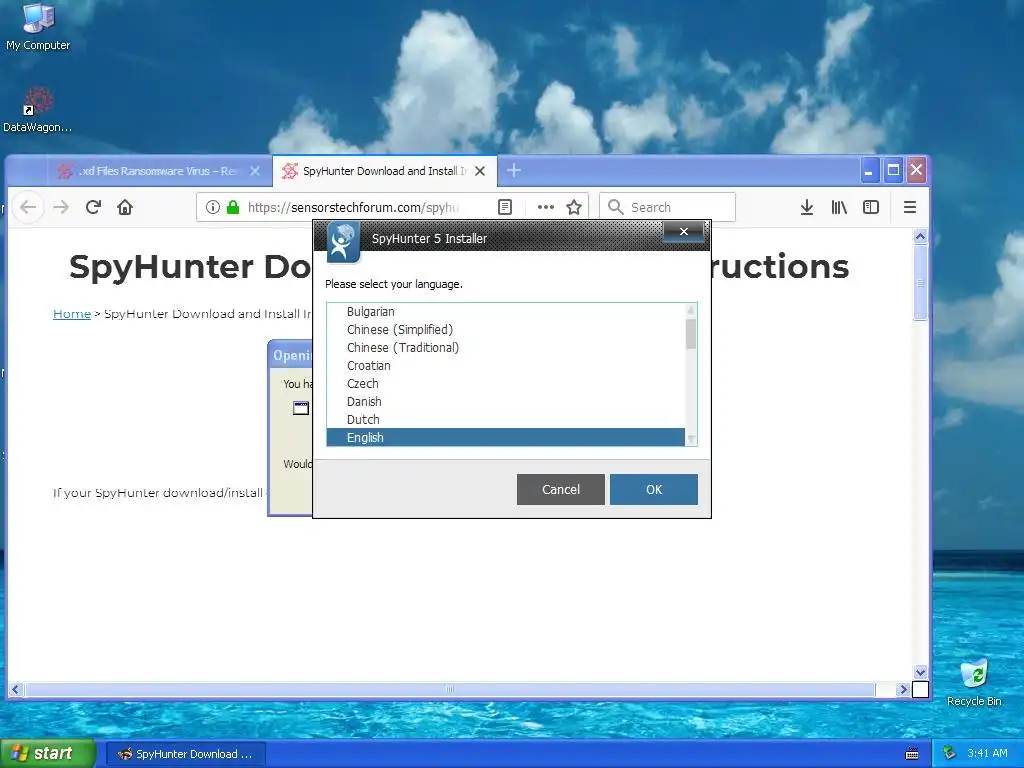Image resolution: width=1024 pixels, height=768 pixels.
Task: Maximize the Firefox browser window
Action: click(x=893, y=170)
